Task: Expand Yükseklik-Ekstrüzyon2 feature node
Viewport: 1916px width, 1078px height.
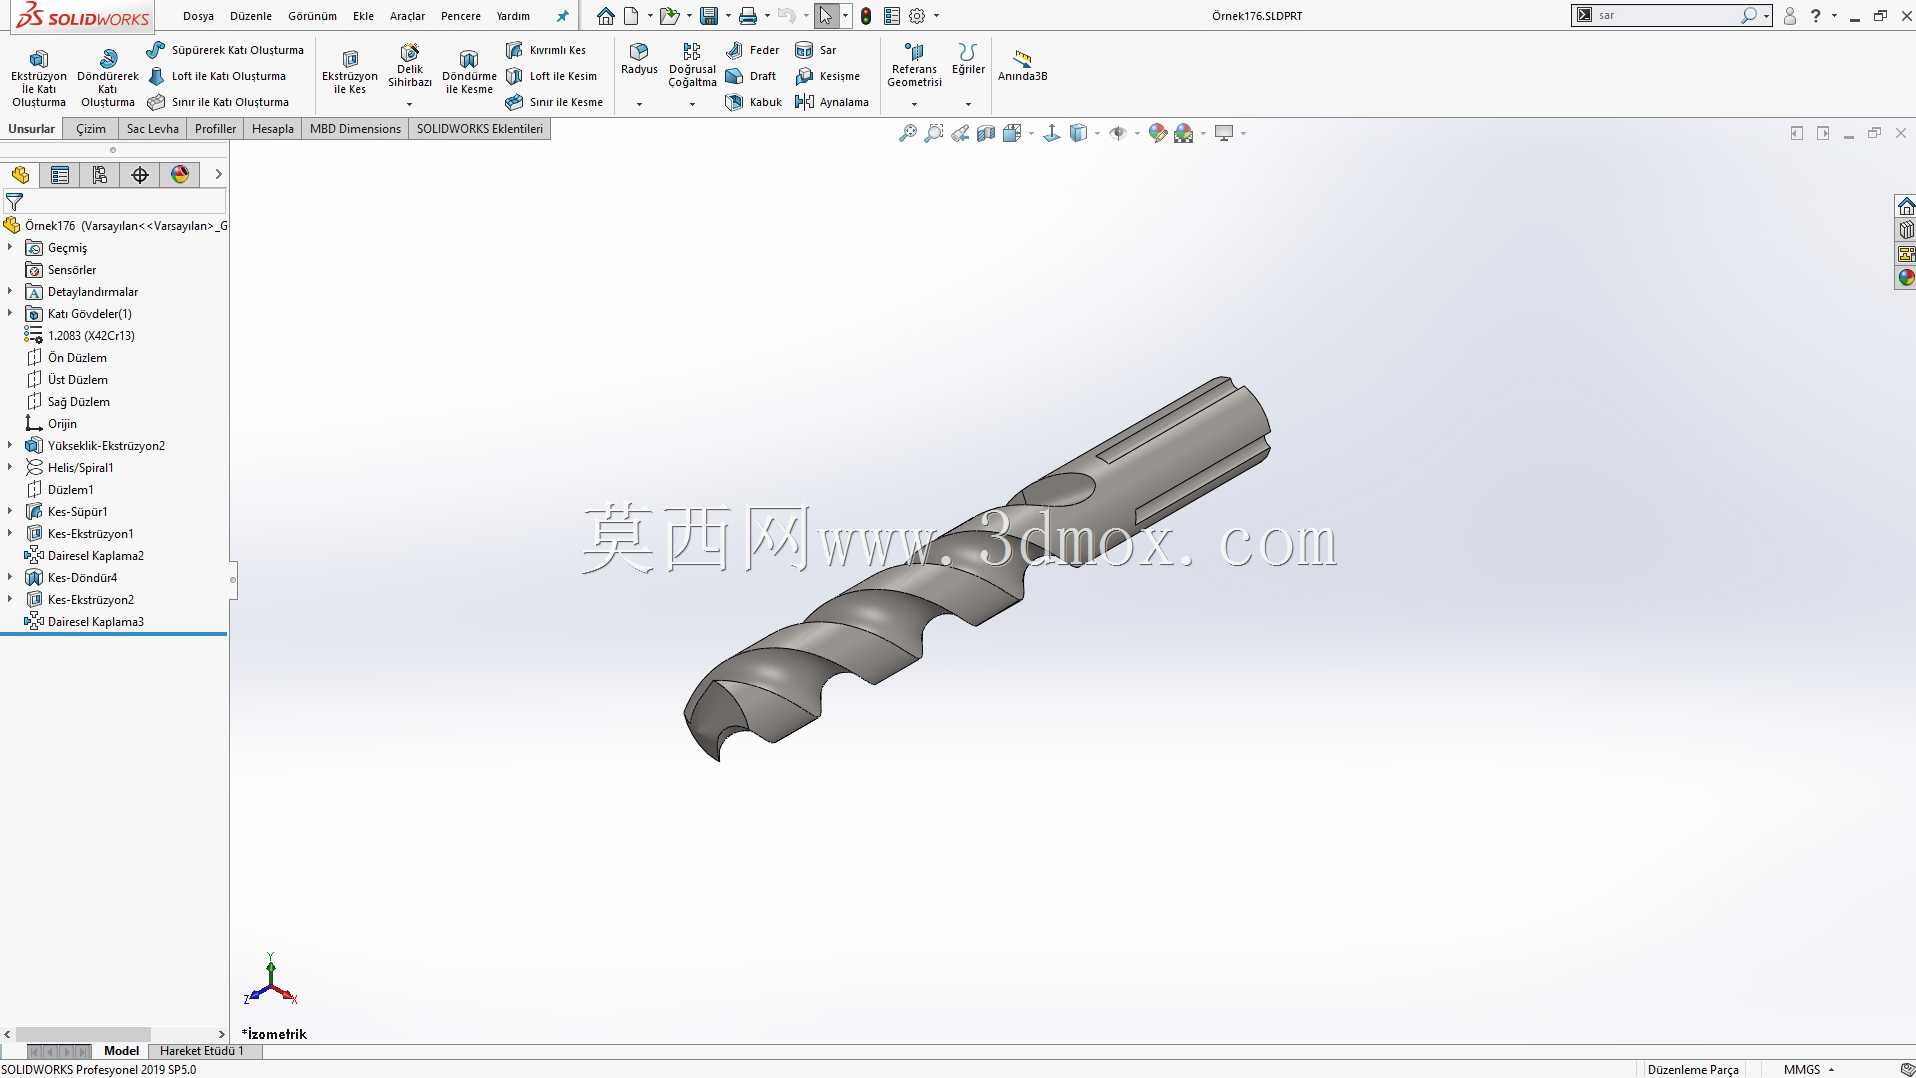Action: click(x=10, y=445)
